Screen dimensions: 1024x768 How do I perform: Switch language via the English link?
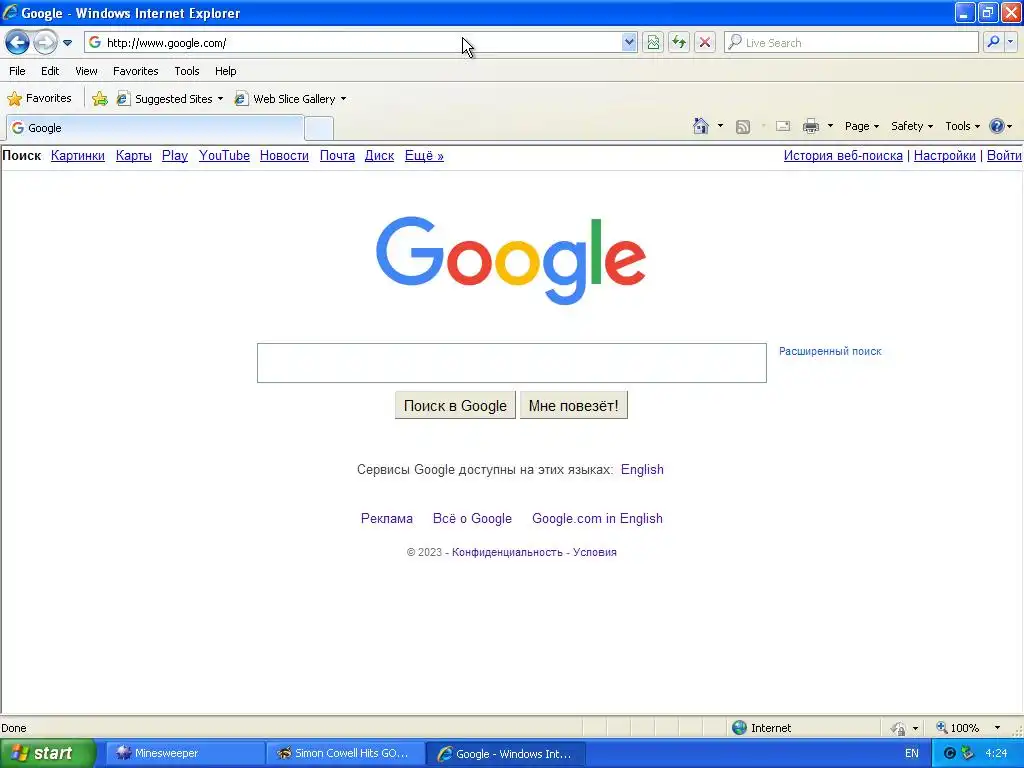point(642,470)
